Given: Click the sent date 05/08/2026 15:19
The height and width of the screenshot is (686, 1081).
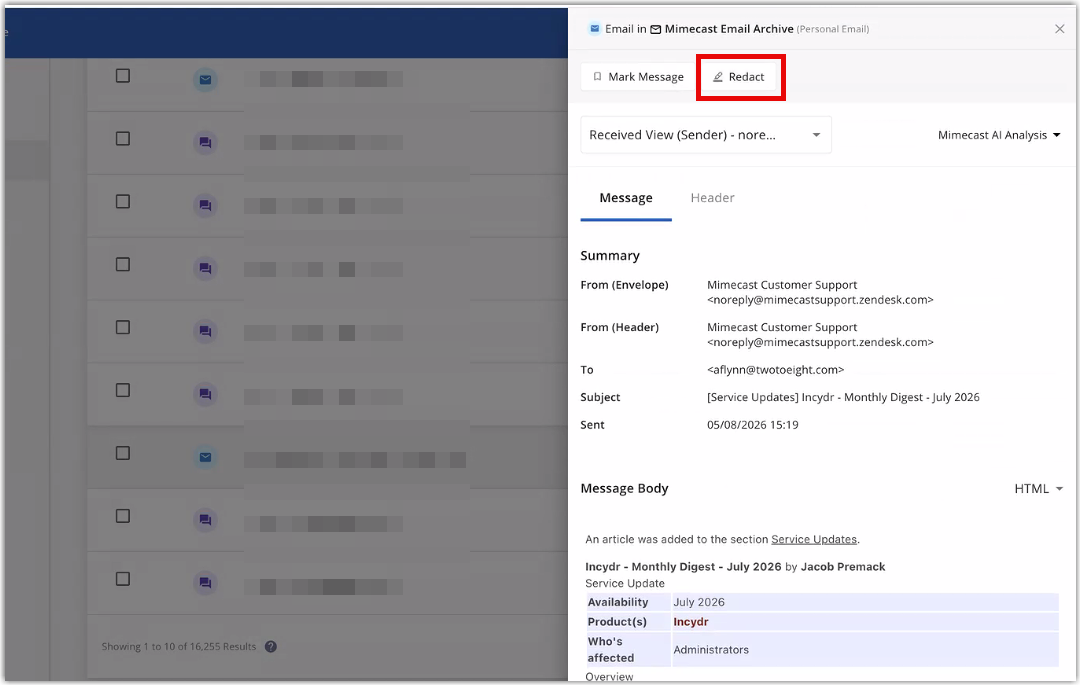Looking at the screenshot, I should coord(752,425).
